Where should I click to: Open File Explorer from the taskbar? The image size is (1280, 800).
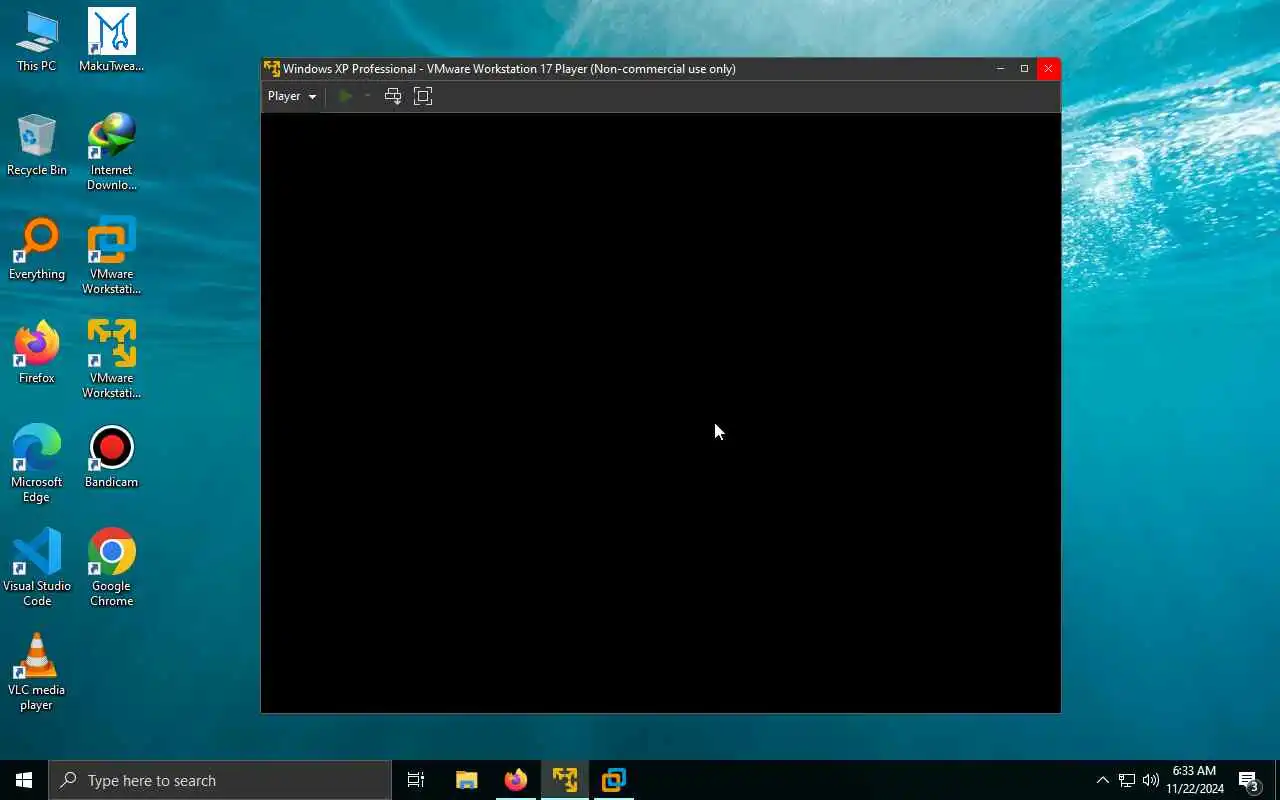pyautogui.click(x=466, y=780)
